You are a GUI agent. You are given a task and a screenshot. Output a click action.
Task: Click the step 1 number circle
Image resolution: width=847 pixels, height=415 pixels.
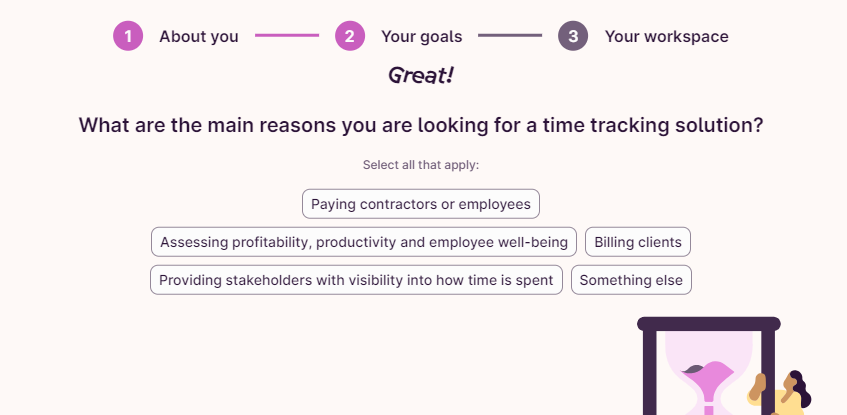(128, 36)
